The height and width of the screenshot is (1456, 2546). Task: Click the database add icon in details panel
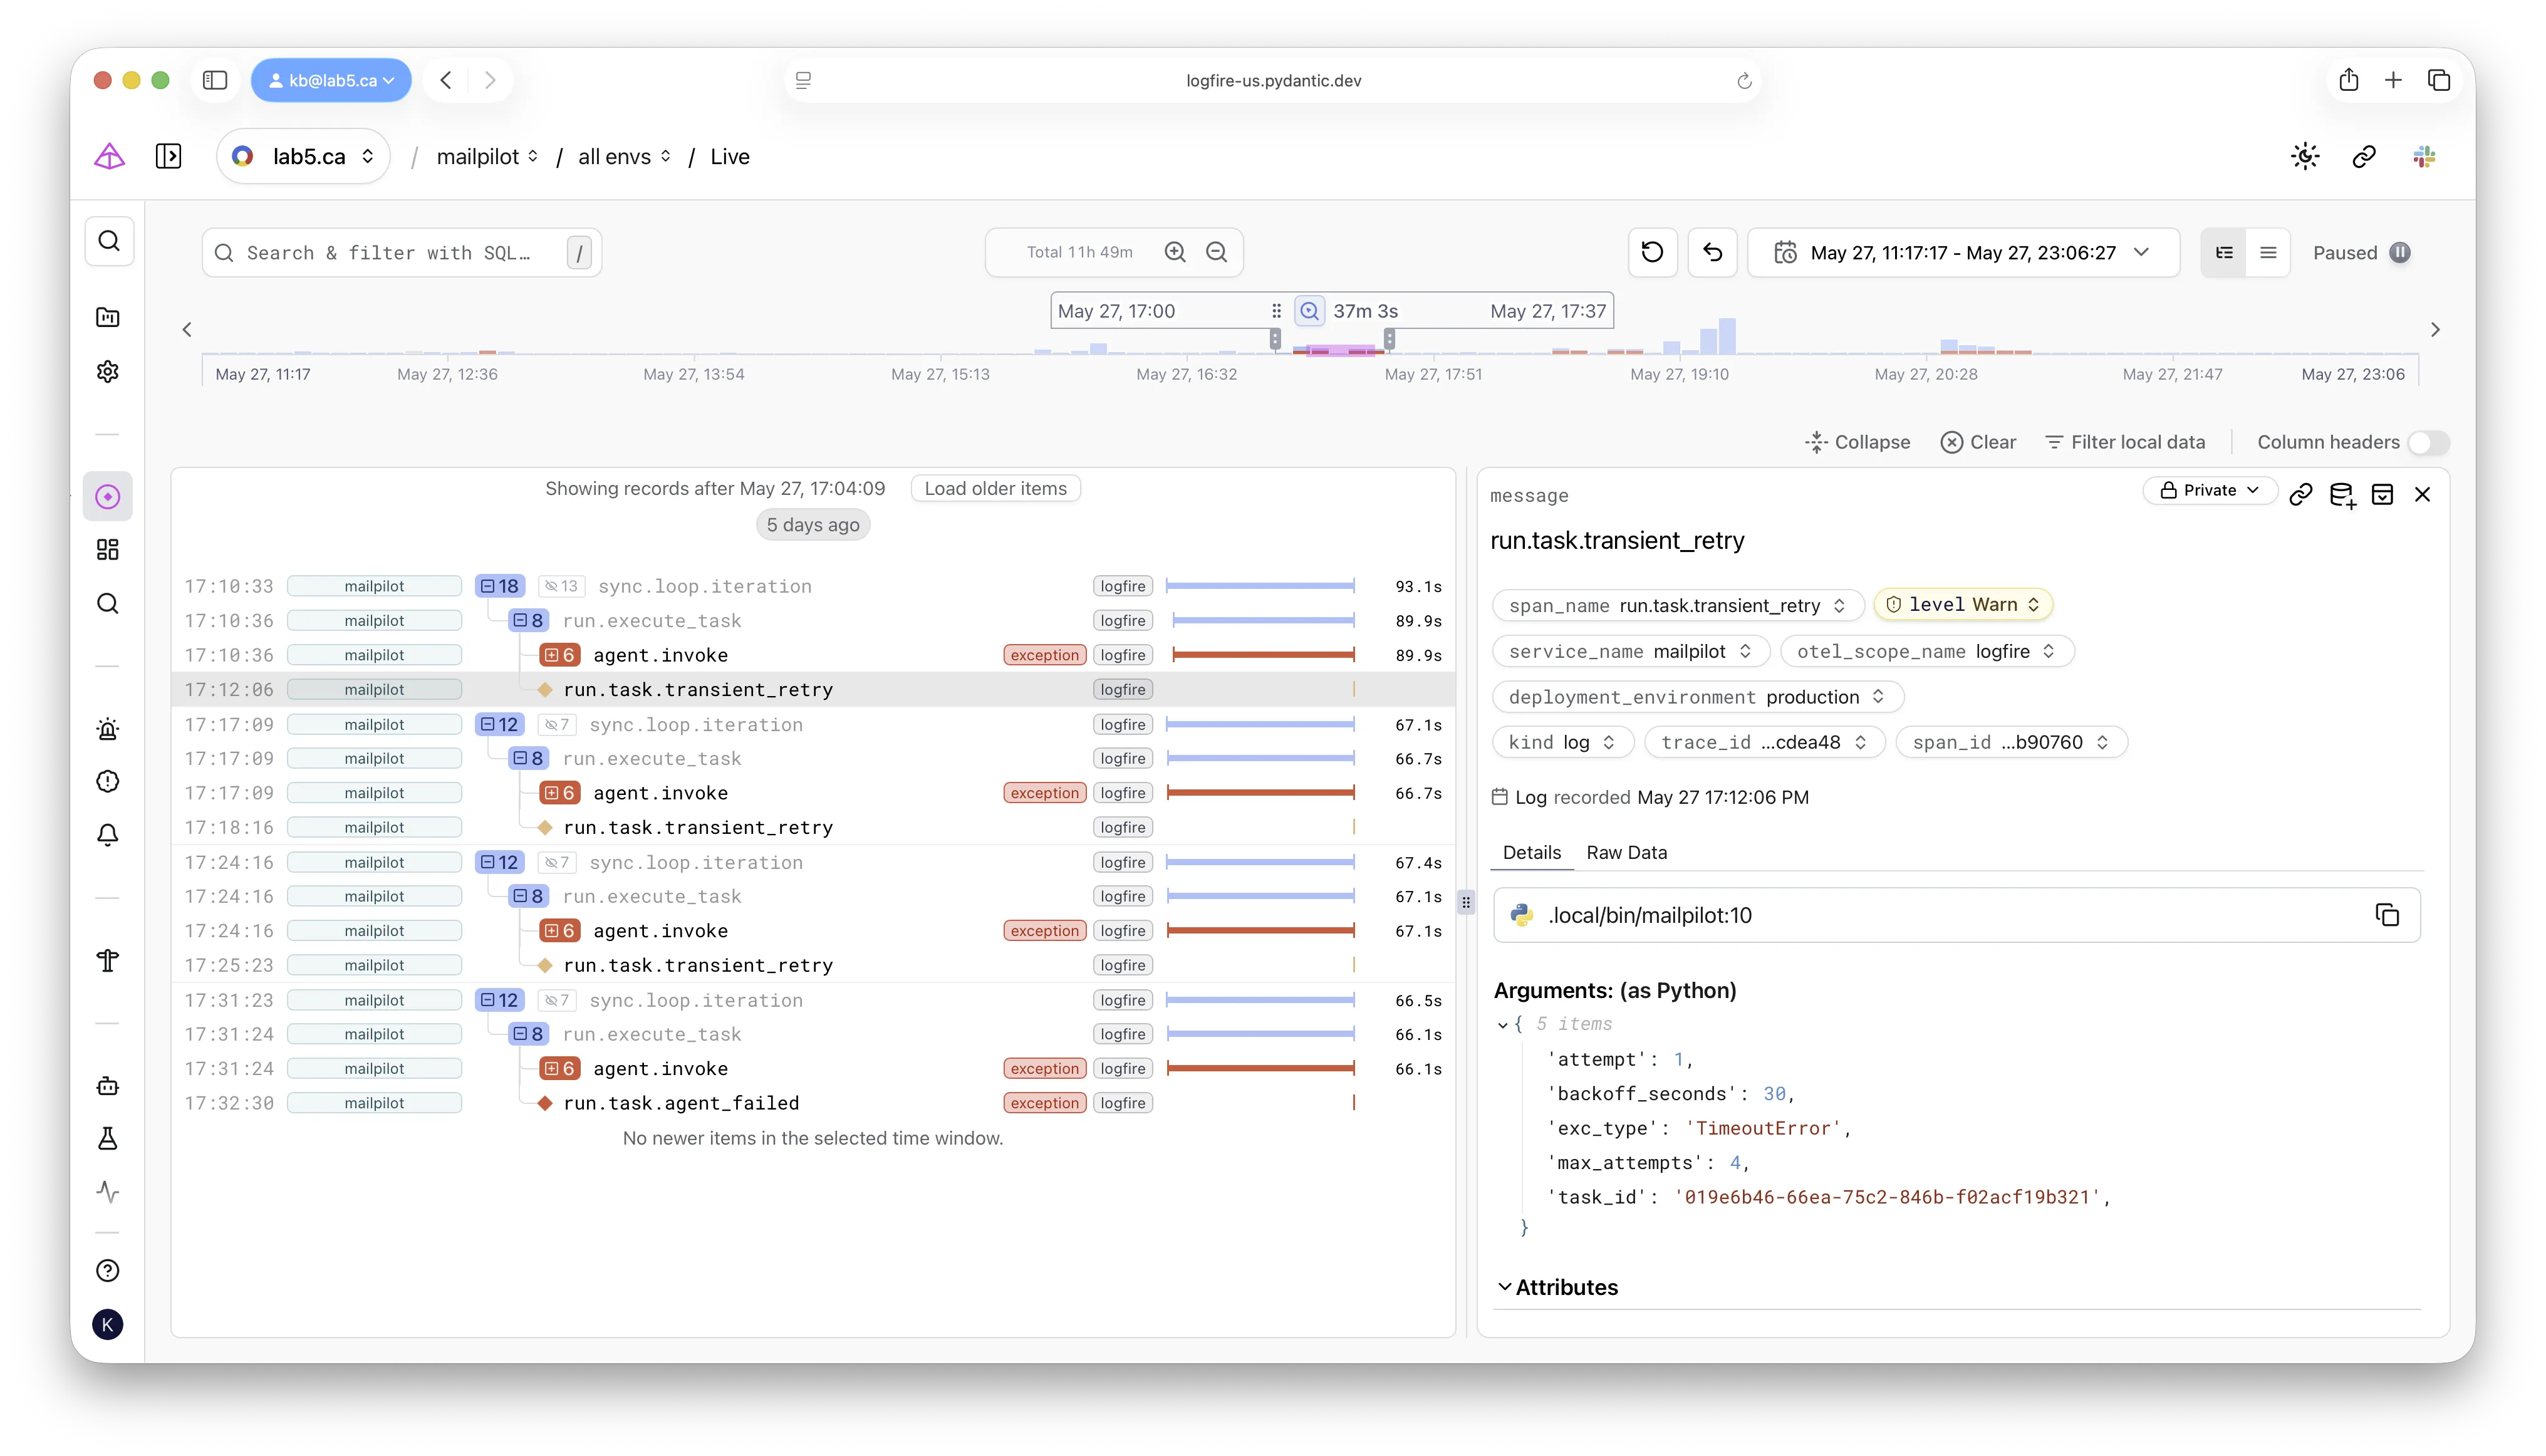pos(2342,494)
